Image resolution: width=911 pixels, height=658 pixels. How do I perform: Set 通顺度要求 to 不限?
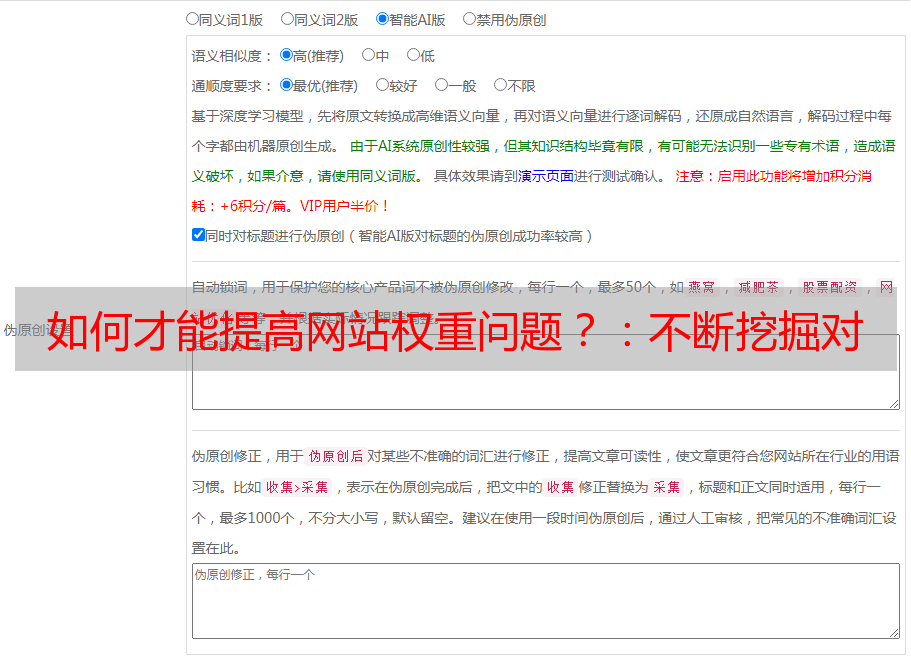500,85
